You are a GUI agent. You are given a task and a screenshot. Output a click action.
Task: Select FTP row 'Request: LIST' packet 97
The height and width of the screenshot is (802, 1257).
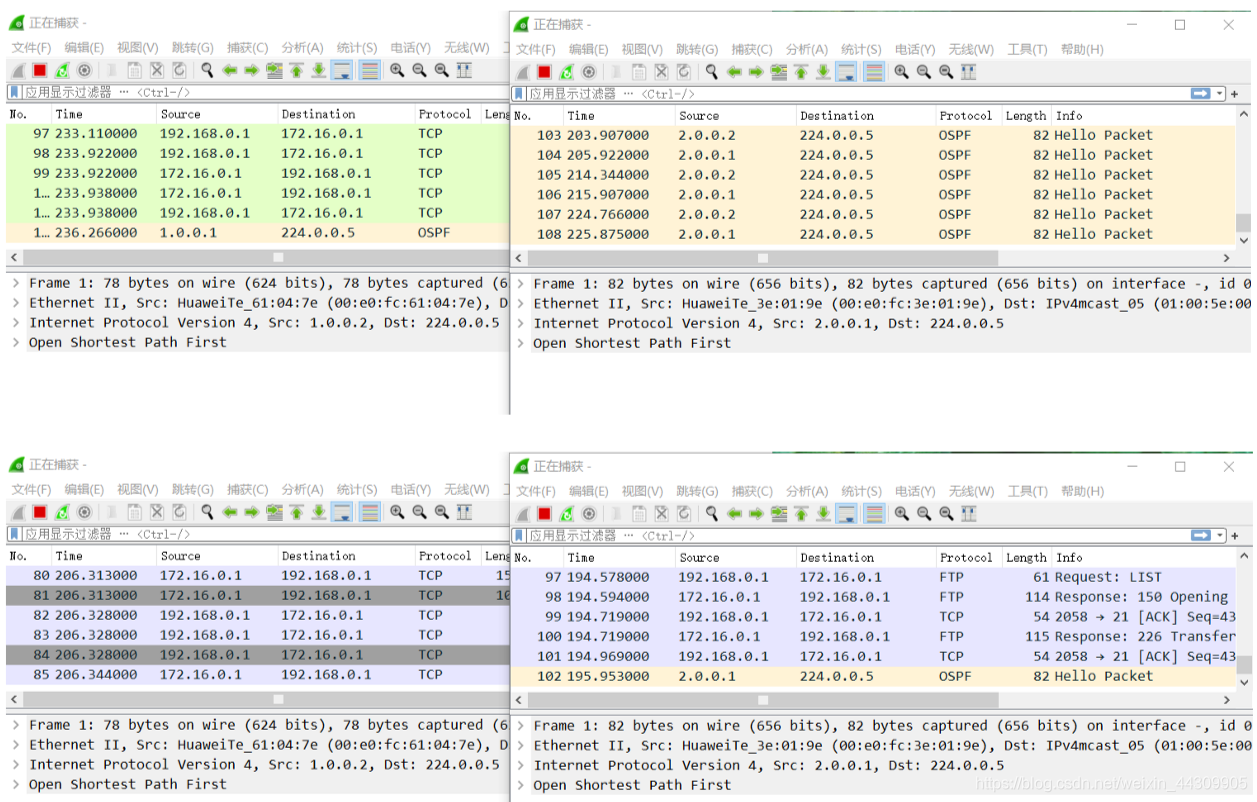873,577
